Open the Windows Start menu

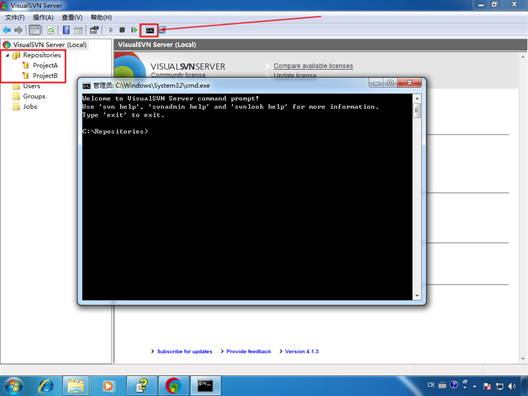pyautogui.click(x=14, y=386)
